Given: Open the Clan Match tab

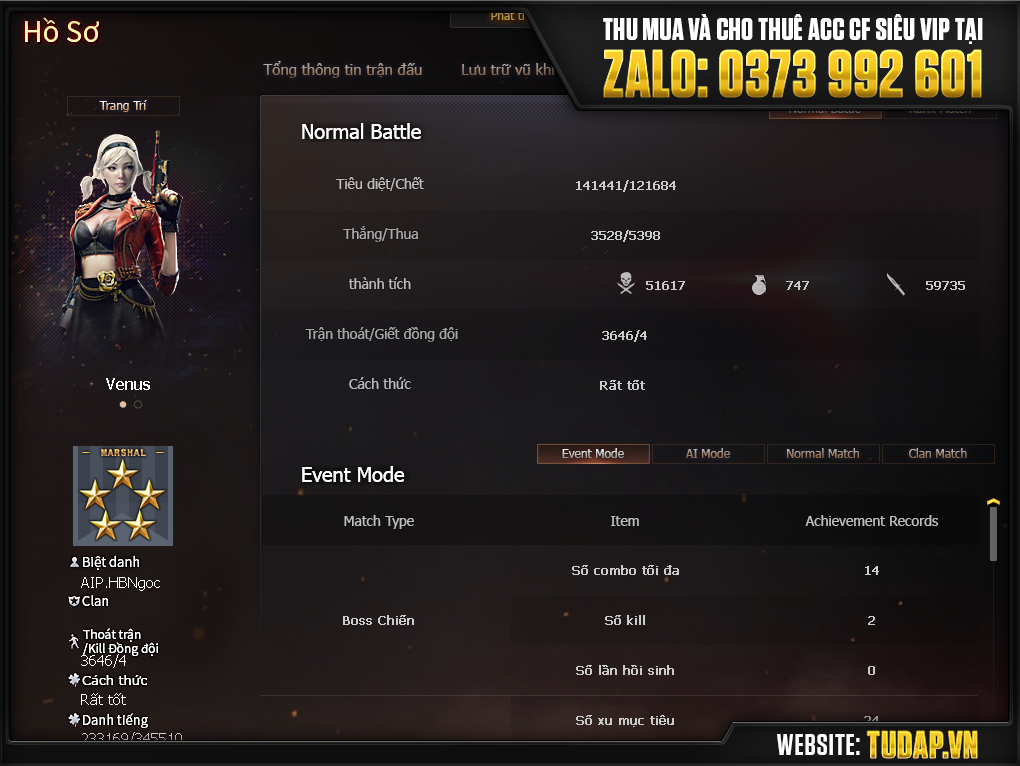Looking at the screenshot, I should click(938, 454).
